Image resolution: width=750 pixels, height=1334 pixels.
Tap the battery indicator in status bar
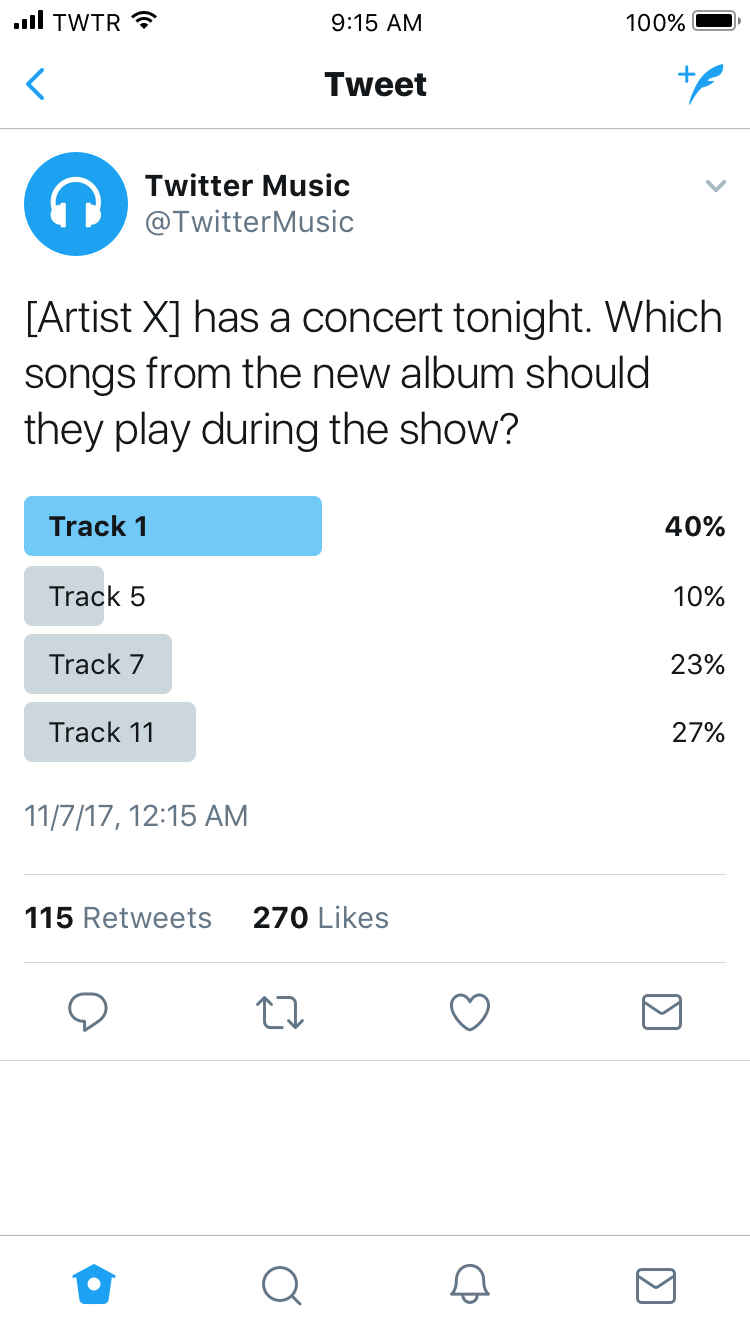coord(714,21)
